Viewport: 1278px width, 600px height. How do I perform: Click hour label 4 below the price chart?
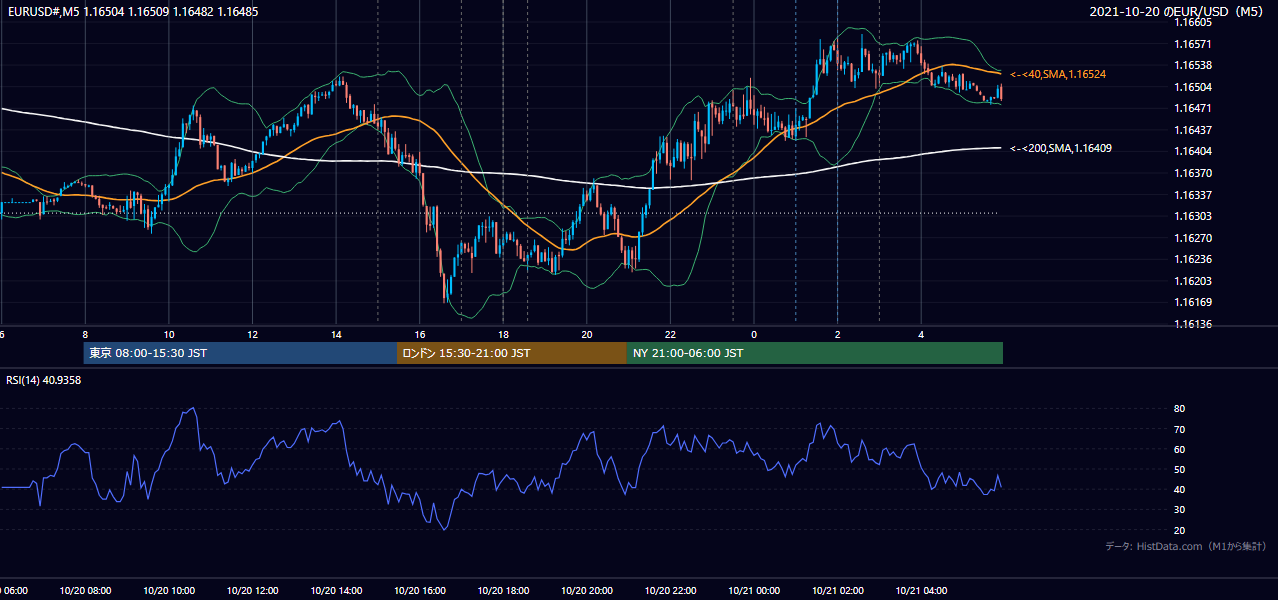pos(921,334)
